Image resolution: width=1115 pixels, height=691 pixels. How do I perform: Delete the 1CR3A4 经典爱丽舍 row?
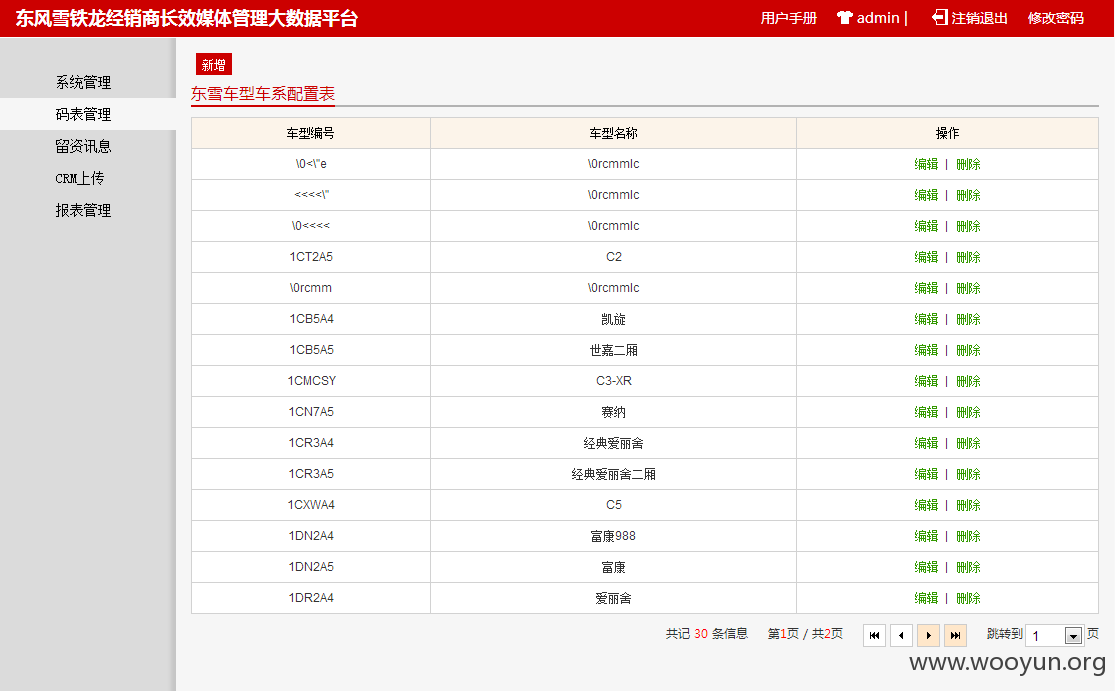(x=968, y=444)
